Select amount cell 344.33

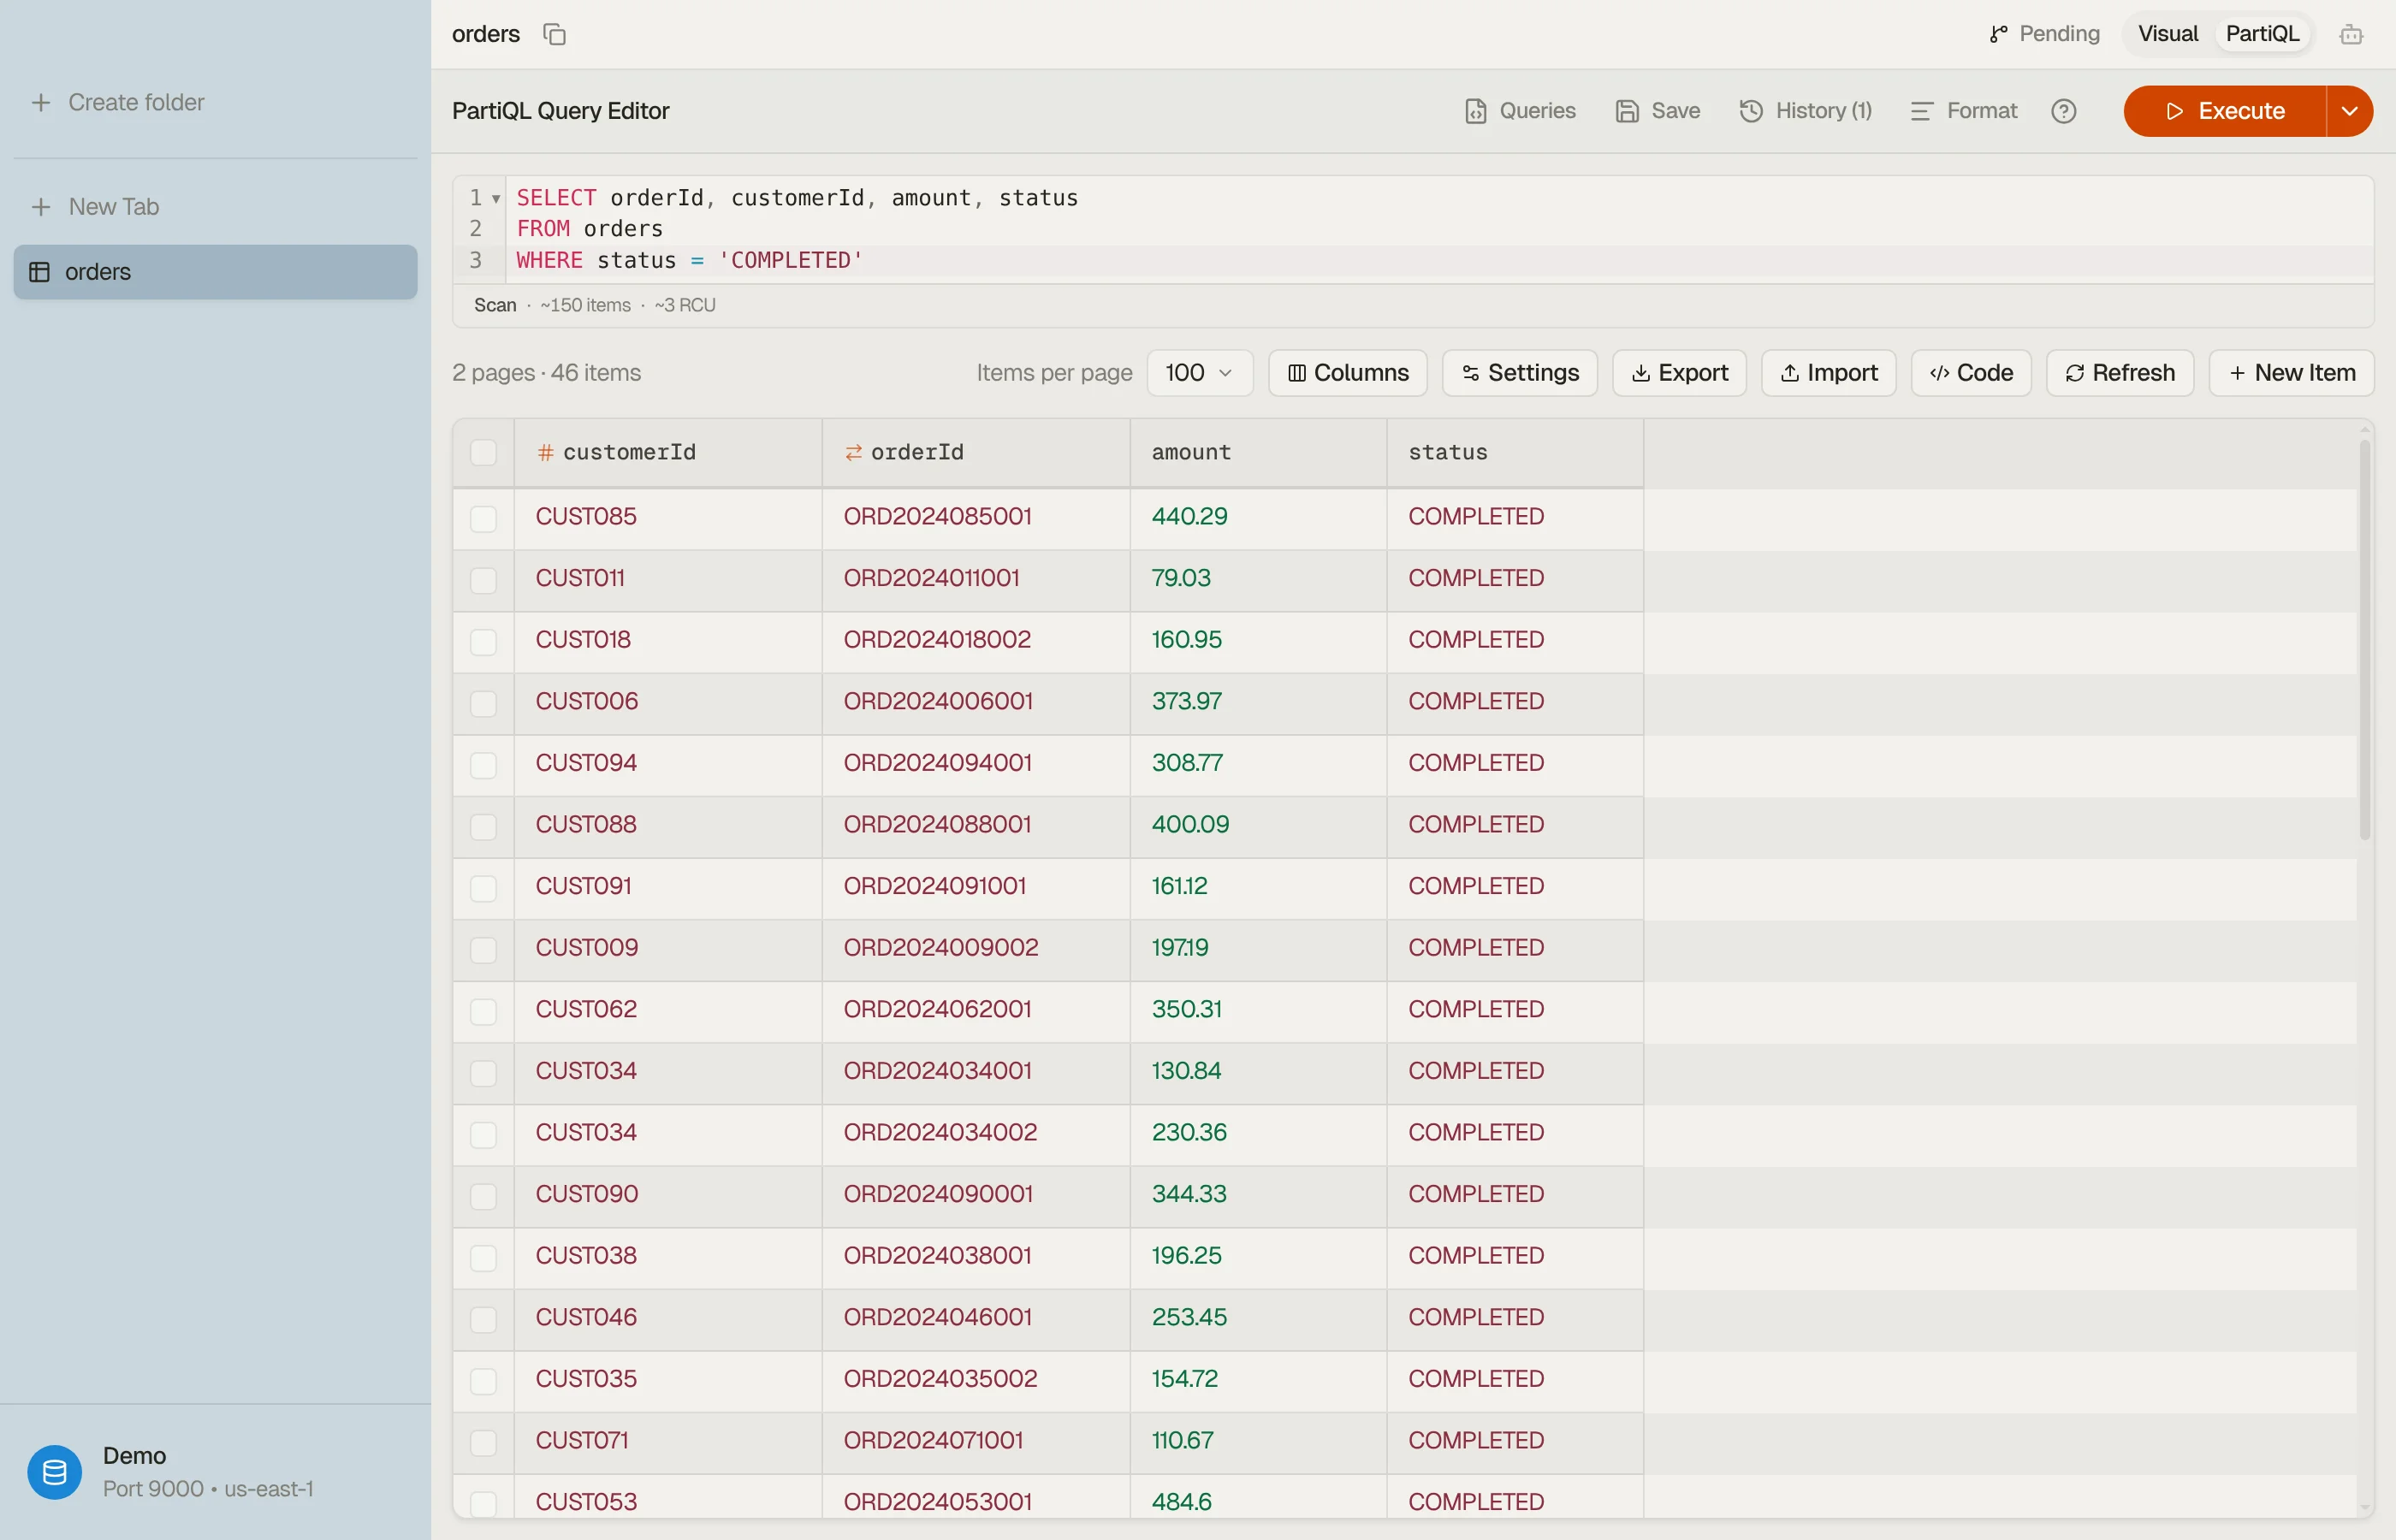[1257, 1195]
